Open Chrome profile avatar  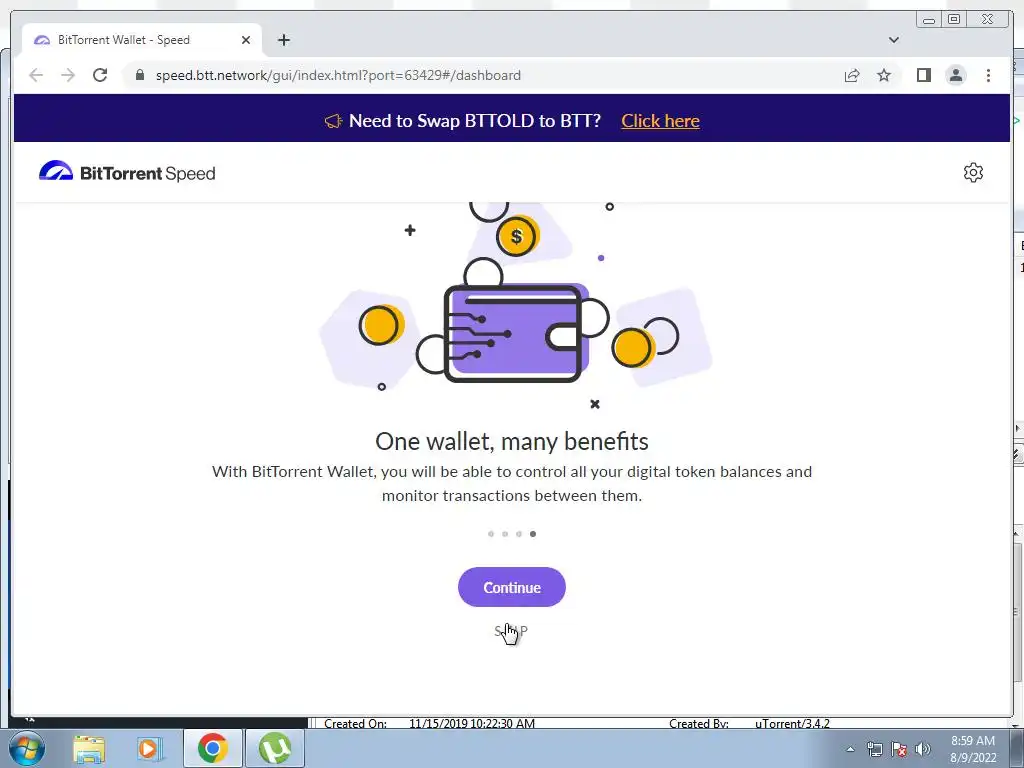coord(956,75)
